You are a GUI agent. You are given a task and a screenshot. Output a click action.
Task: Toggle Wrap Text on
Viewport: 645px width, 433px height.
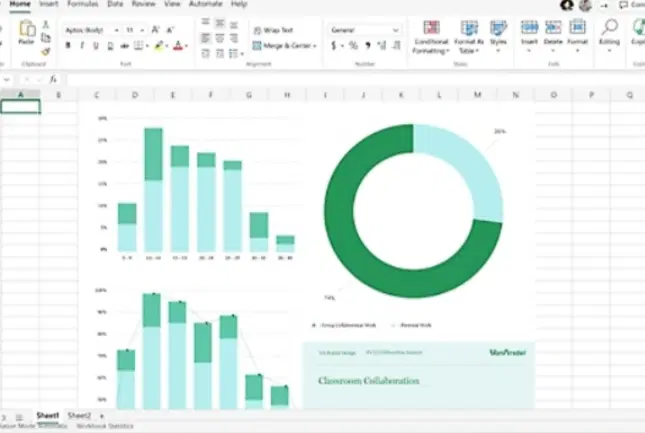[273, 30]
